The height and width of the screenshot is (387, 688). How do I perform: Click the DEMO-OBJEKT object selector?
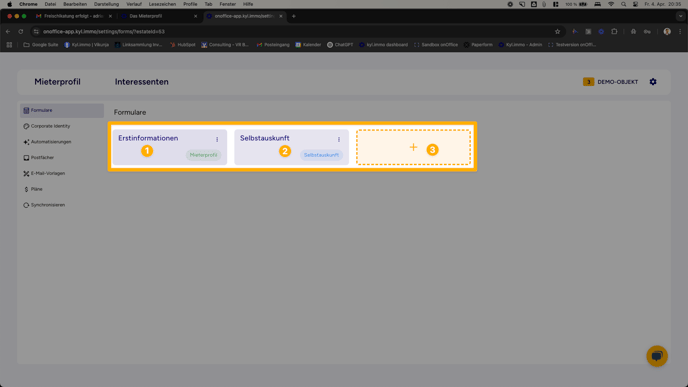point(610,82)
